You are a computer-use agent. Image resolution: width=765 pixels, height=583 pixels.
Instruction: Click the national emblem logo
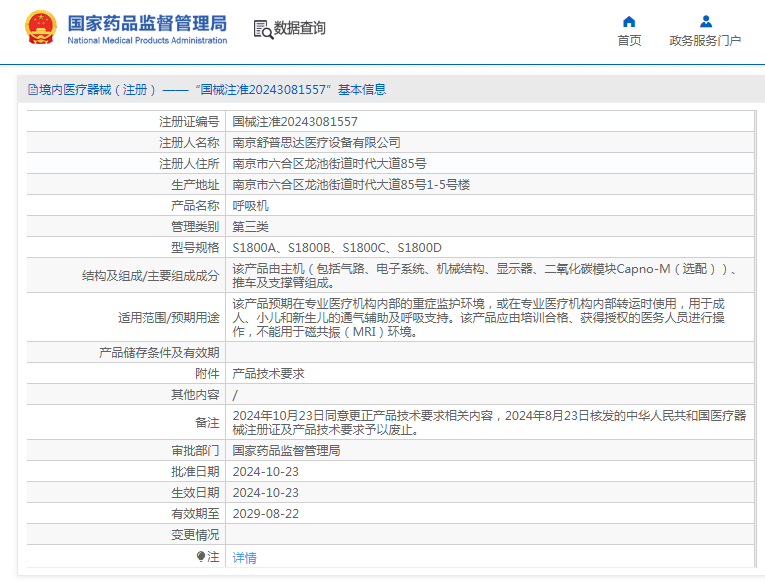coord(41,27)
